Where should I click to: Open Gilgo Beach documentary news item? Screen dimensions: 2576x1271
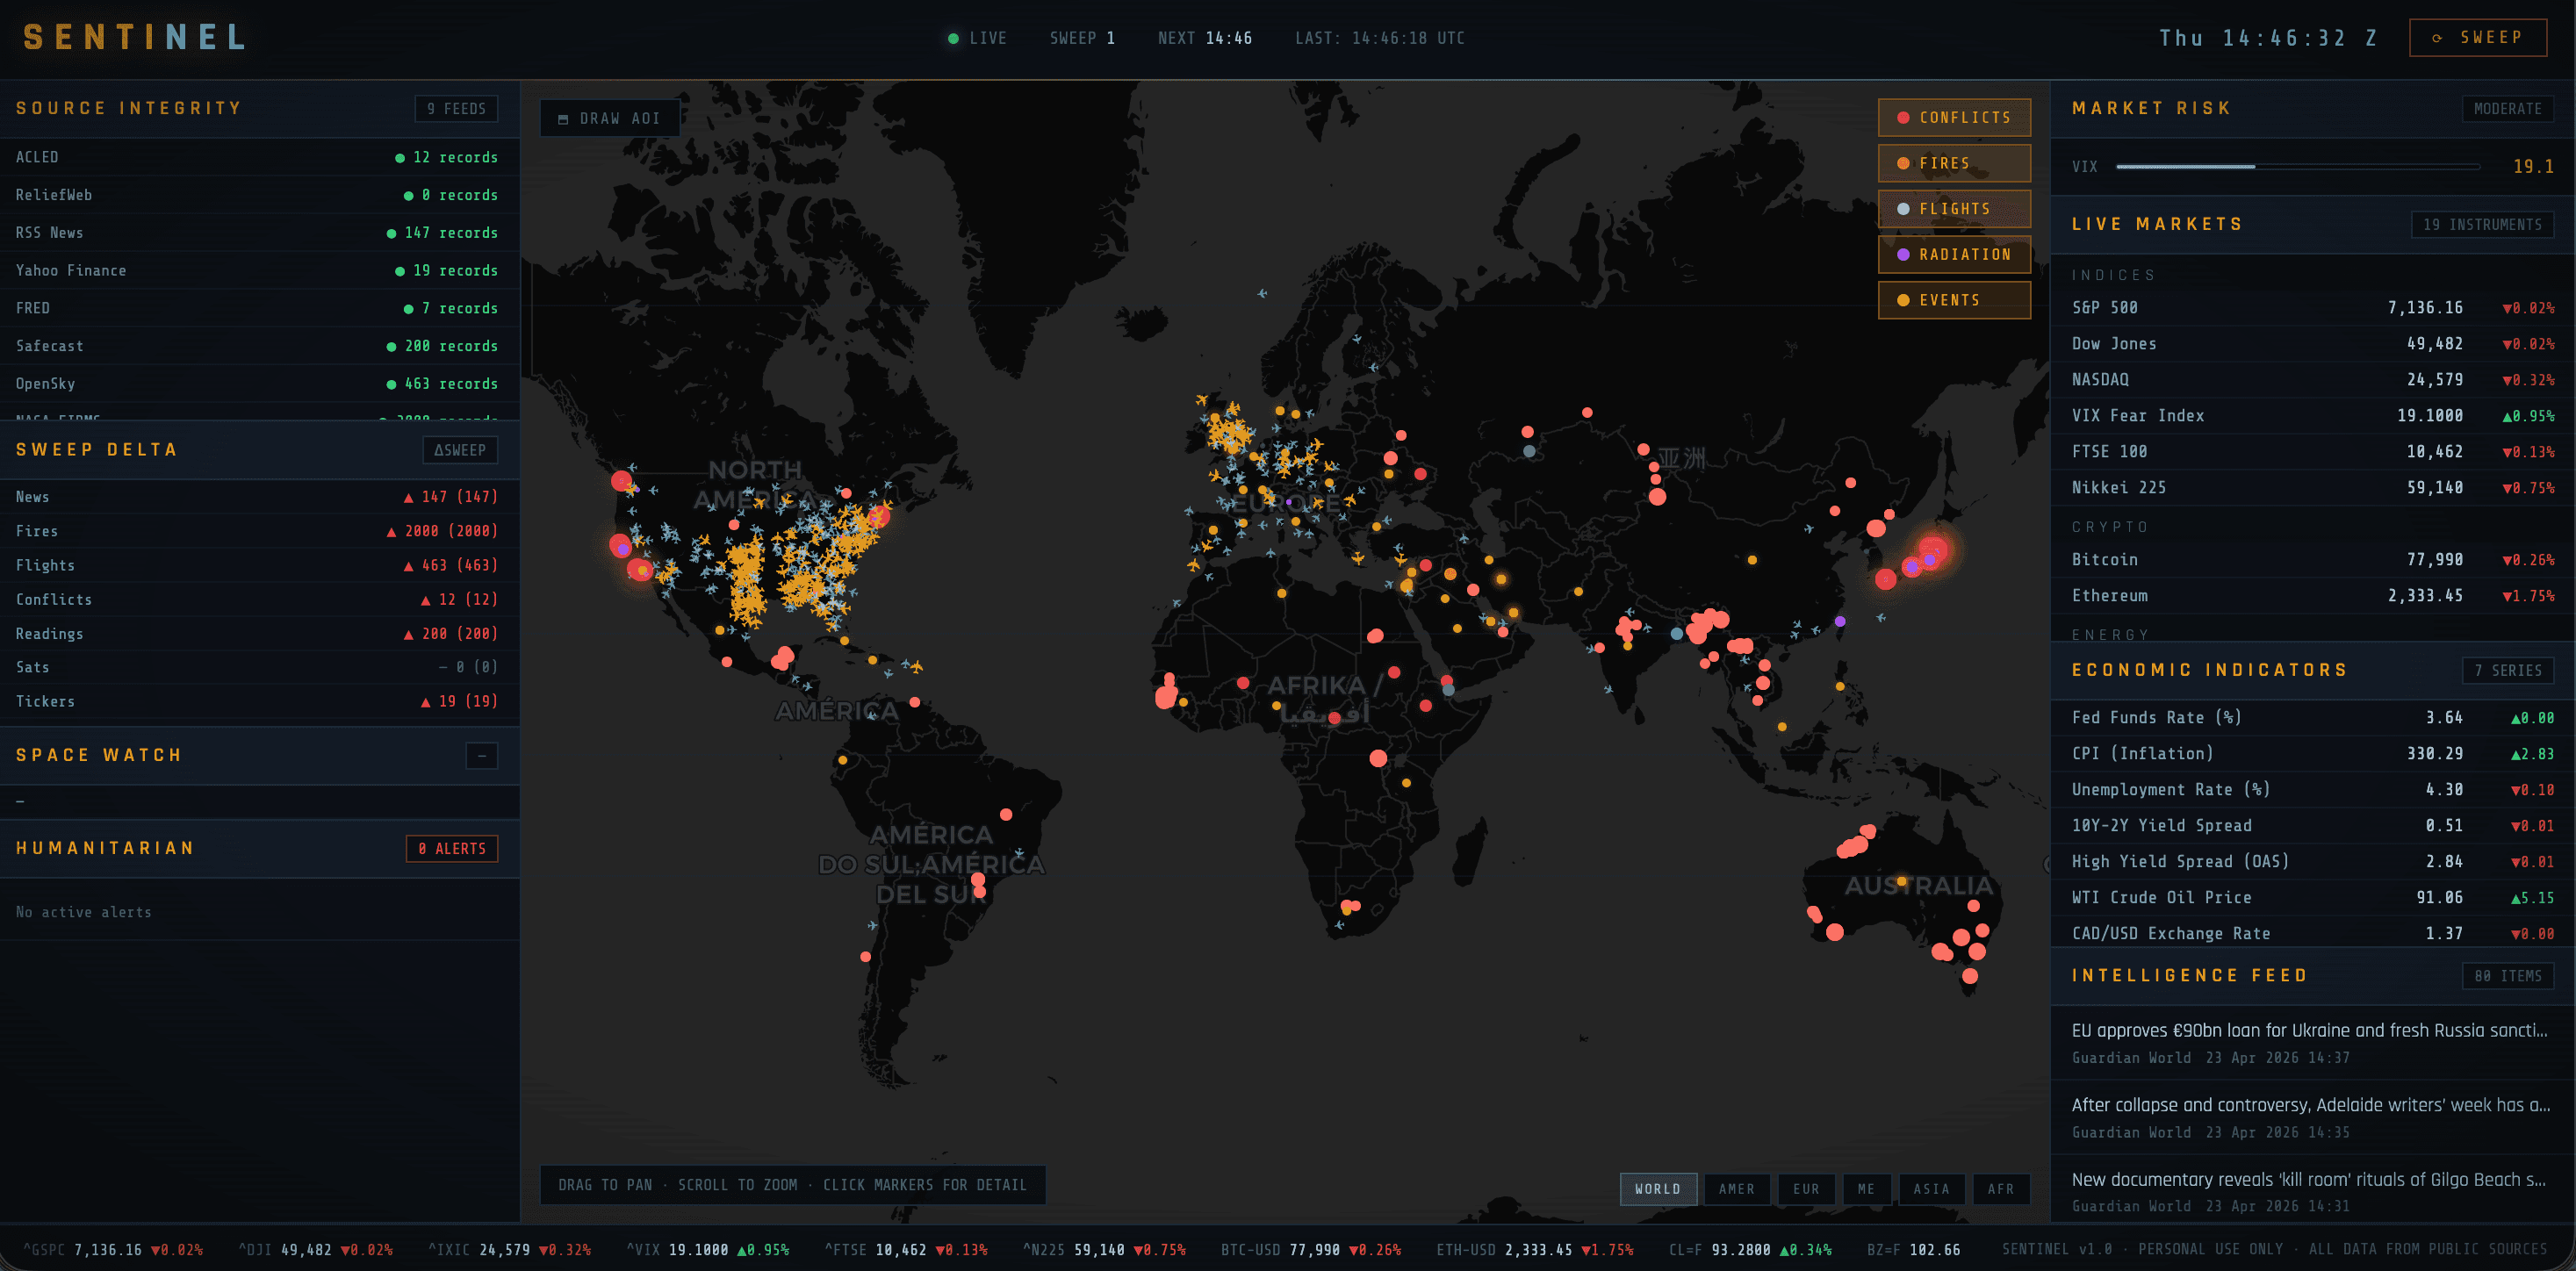[2312, 1191]
